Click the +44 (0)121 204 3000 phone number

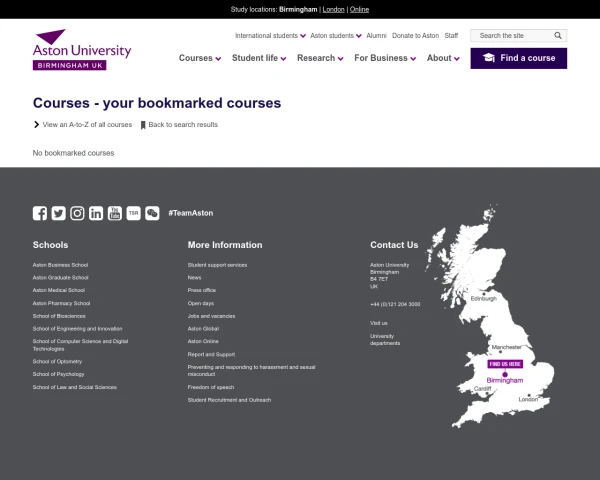pyautogui.click(x=395, y=304)
